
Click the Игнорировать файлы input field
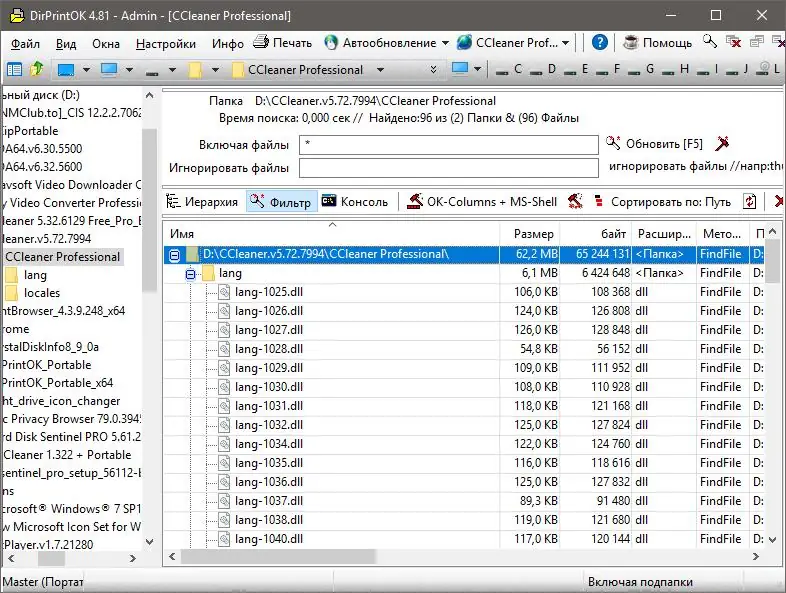tap(449, 168)
